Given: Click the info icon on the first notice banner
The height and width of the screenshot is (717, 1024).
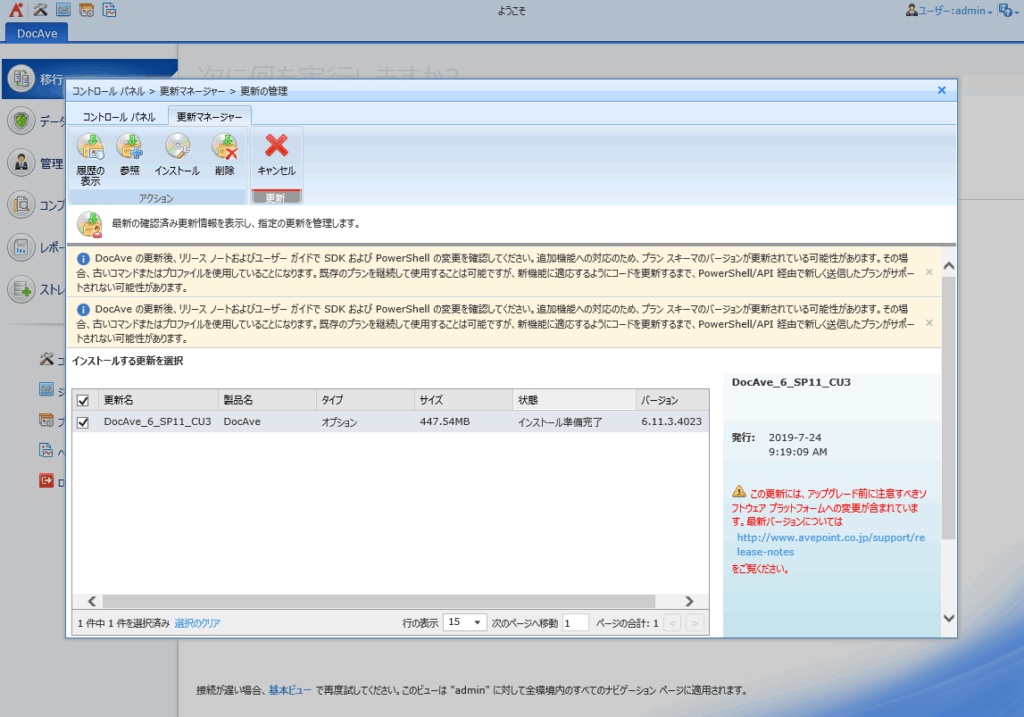Looking at the screenshot, I should click(x=83, y=259).
